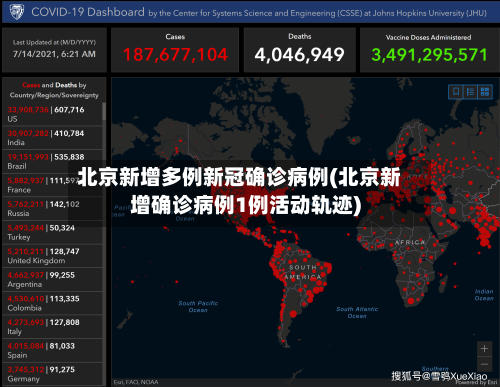Click the COVID-19 Dashboard title

click(x=88, y=12)
